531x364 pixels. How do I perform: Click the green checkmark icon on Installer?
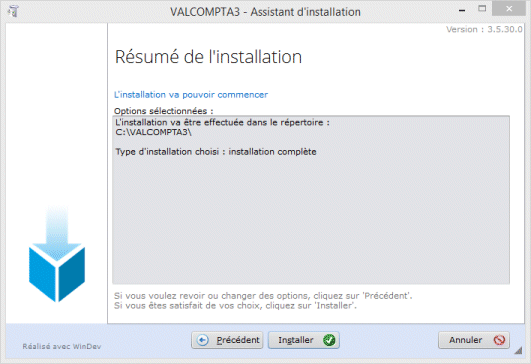[x=329, y=340]
